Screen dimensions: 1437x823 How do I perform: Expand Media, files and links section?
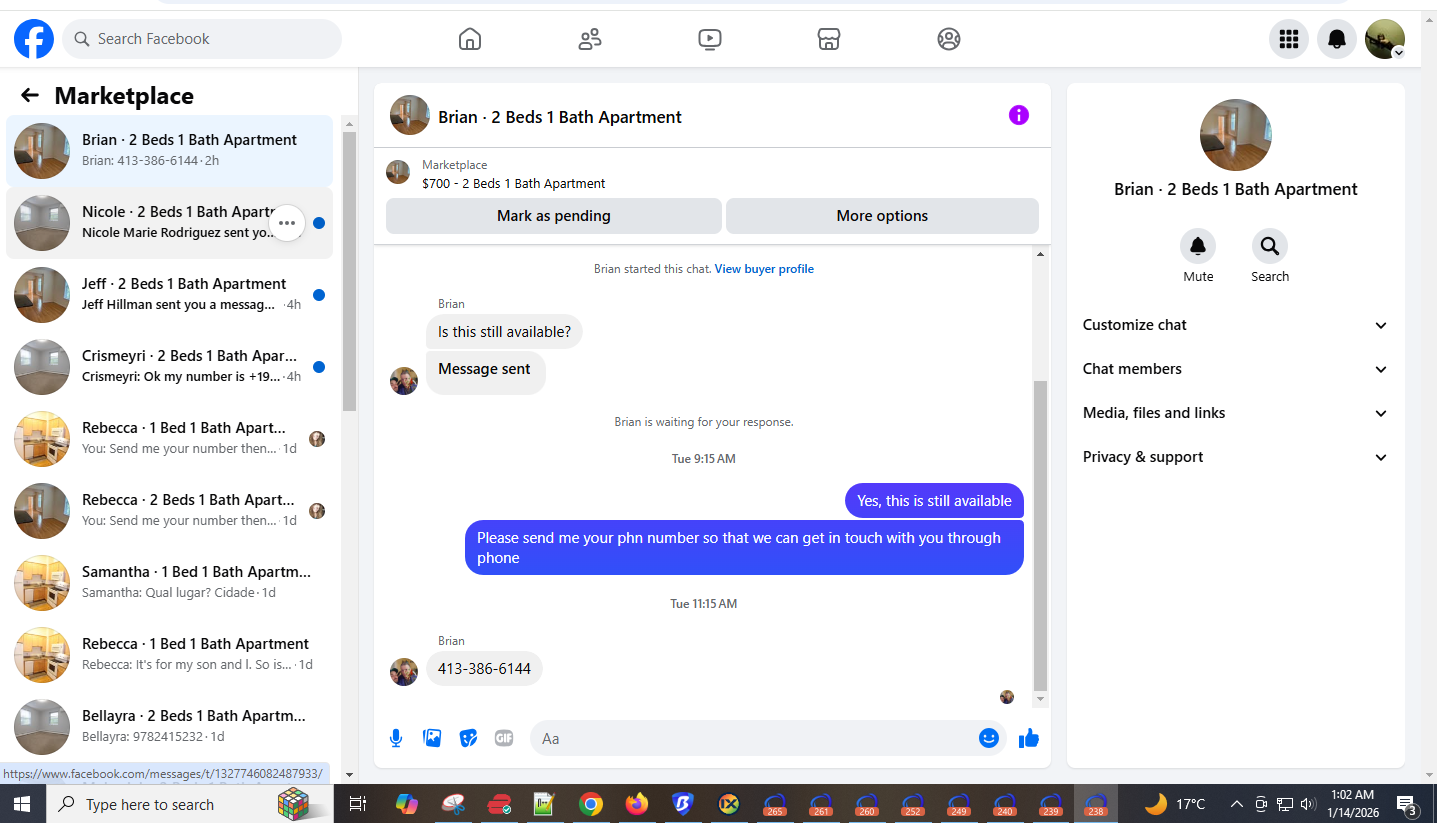pos(1236,413)
